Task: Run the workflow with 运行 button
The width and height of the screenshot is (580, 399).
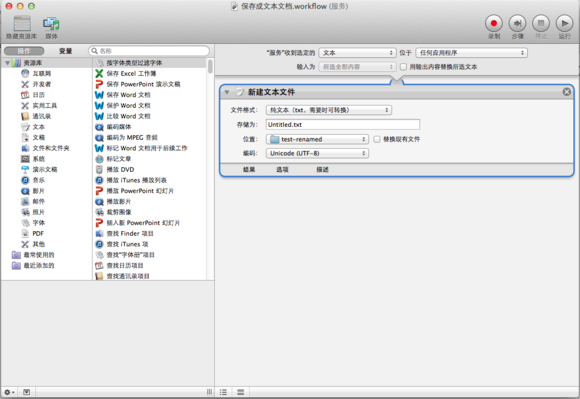Action: [x=564, y=23]
